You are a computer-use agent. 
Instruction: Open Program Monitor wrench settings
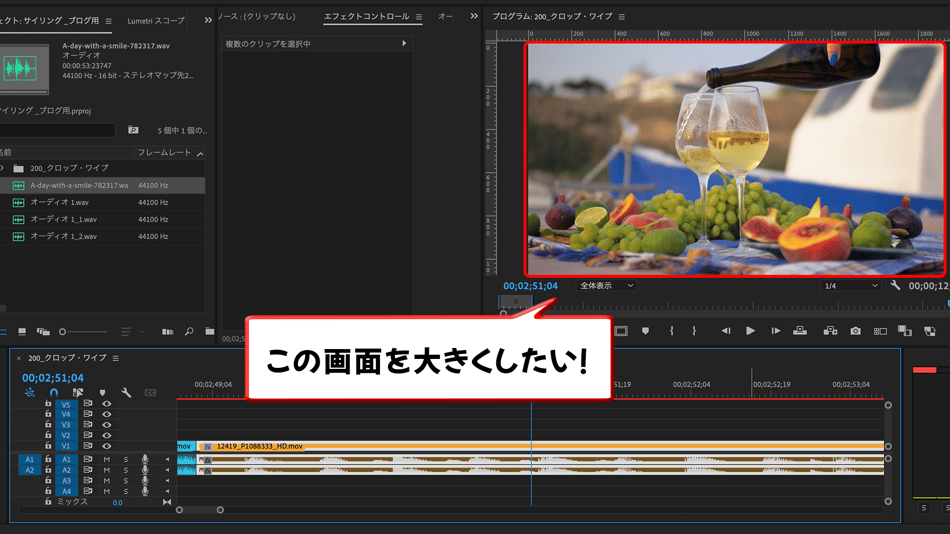pyautogui.click(x=895, y=286)
